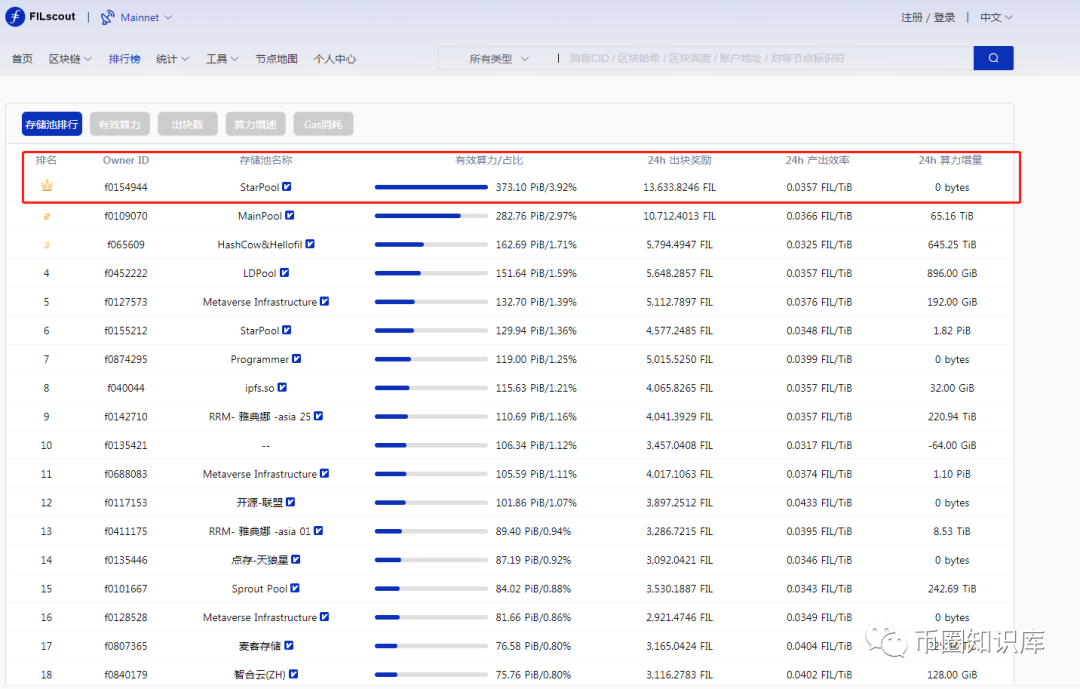Viewport: 1080px width, 689px height.
Task: Click the 注册 / 登录 link
Action: [x=928, y=18]
